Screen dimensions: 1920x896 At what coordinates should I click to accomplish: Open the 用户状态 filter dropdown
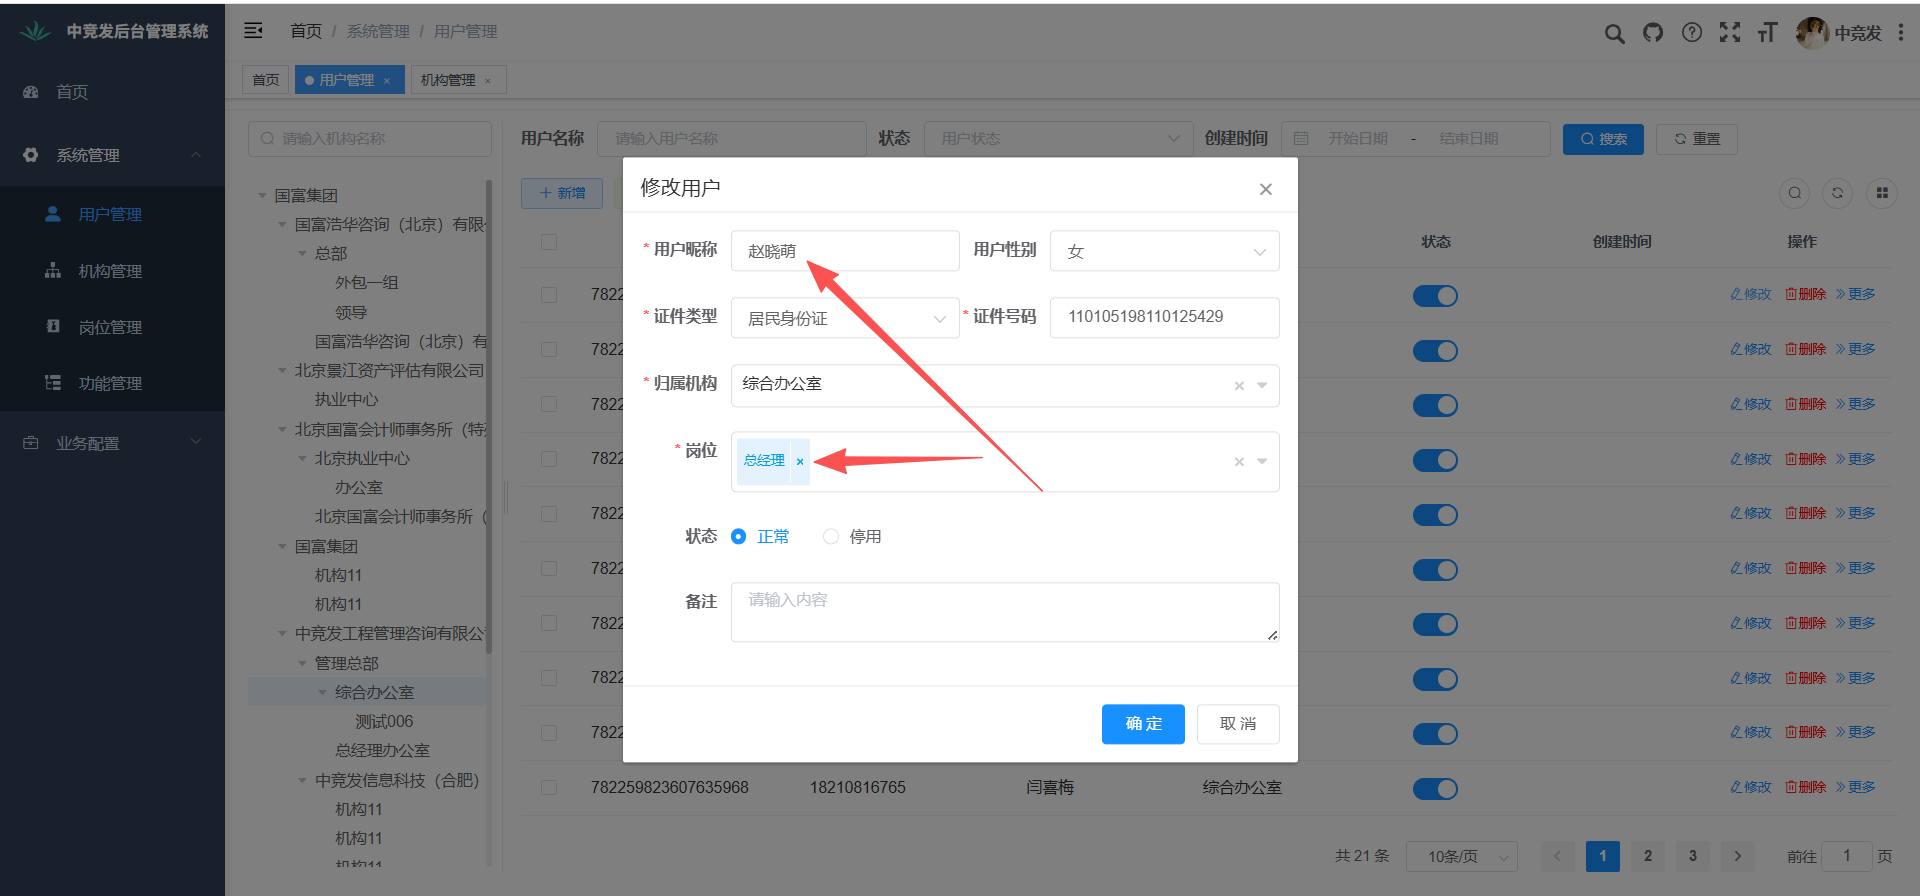point(1059,139)
